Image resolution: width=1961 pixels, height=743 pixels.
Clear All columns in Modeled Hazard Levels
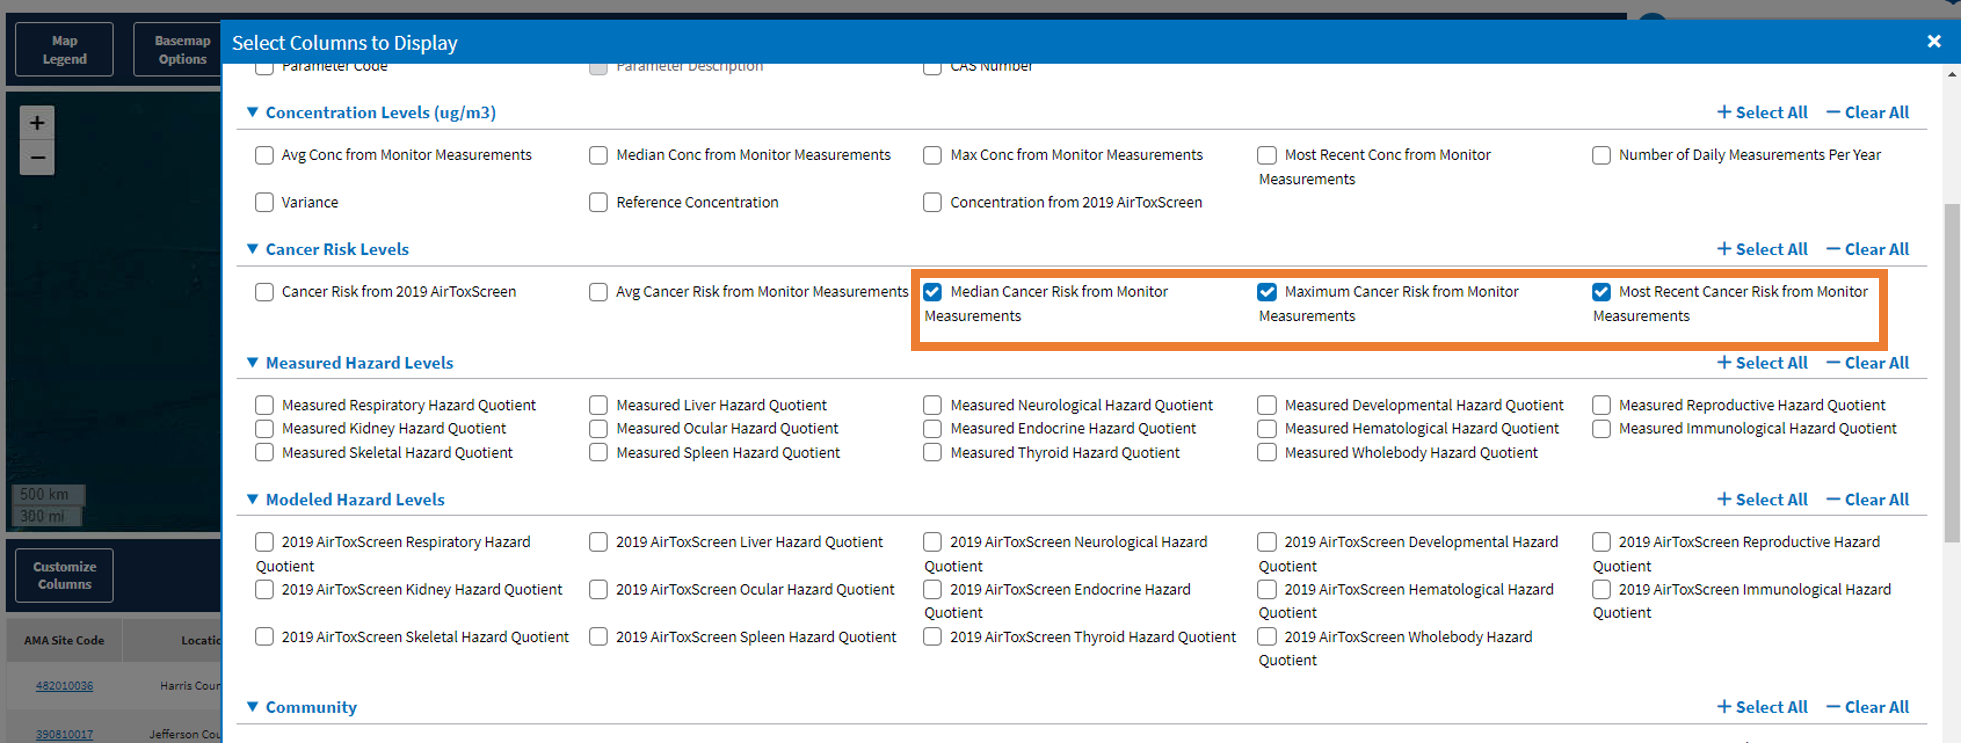point(1867,499)
